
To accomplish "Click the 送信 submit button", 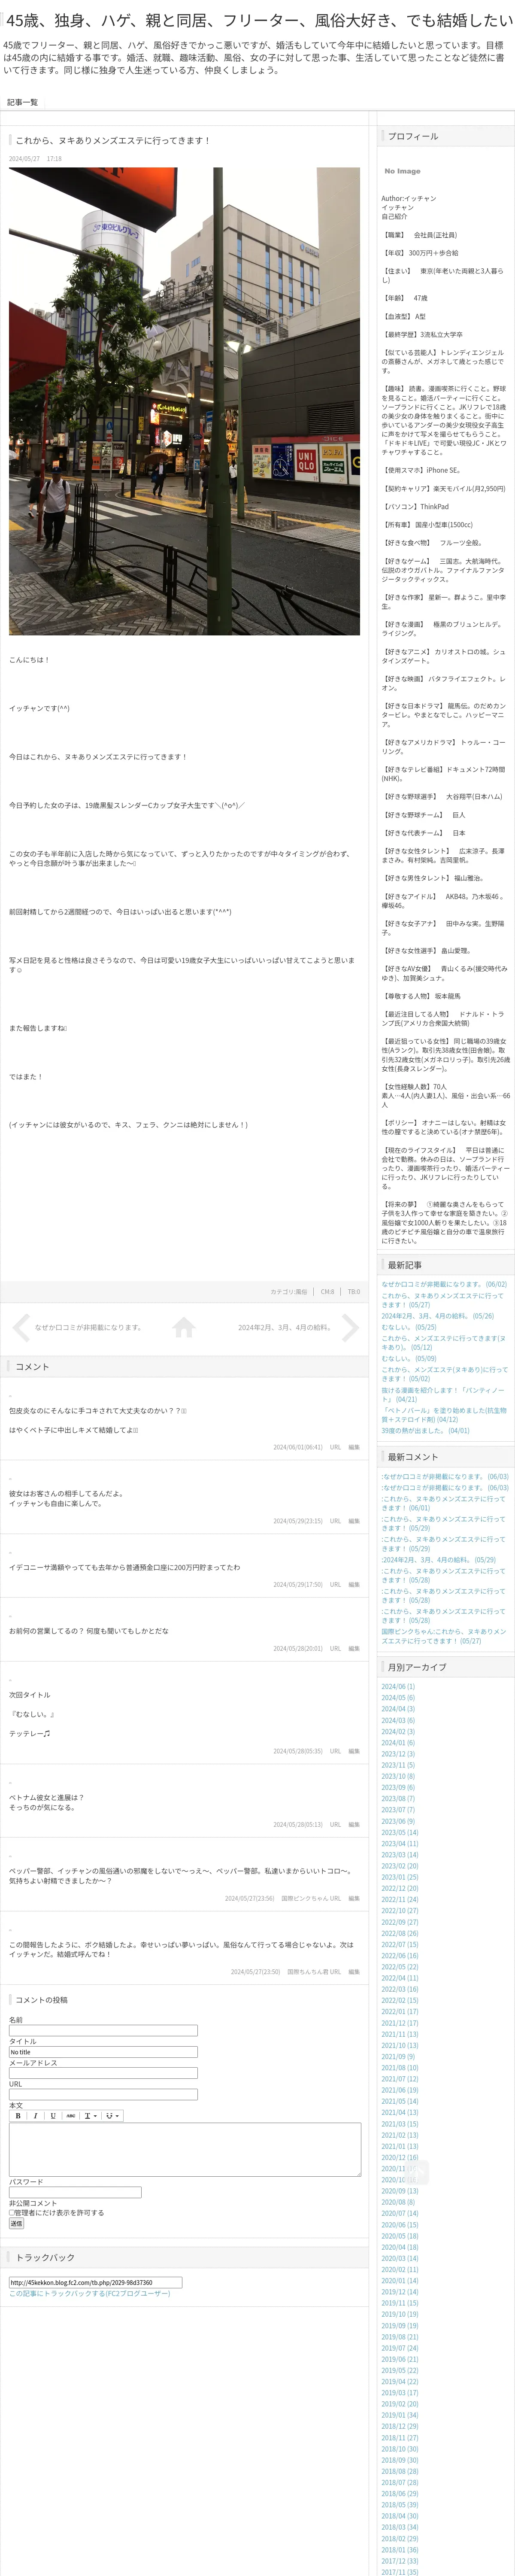I will point(16,2224).
